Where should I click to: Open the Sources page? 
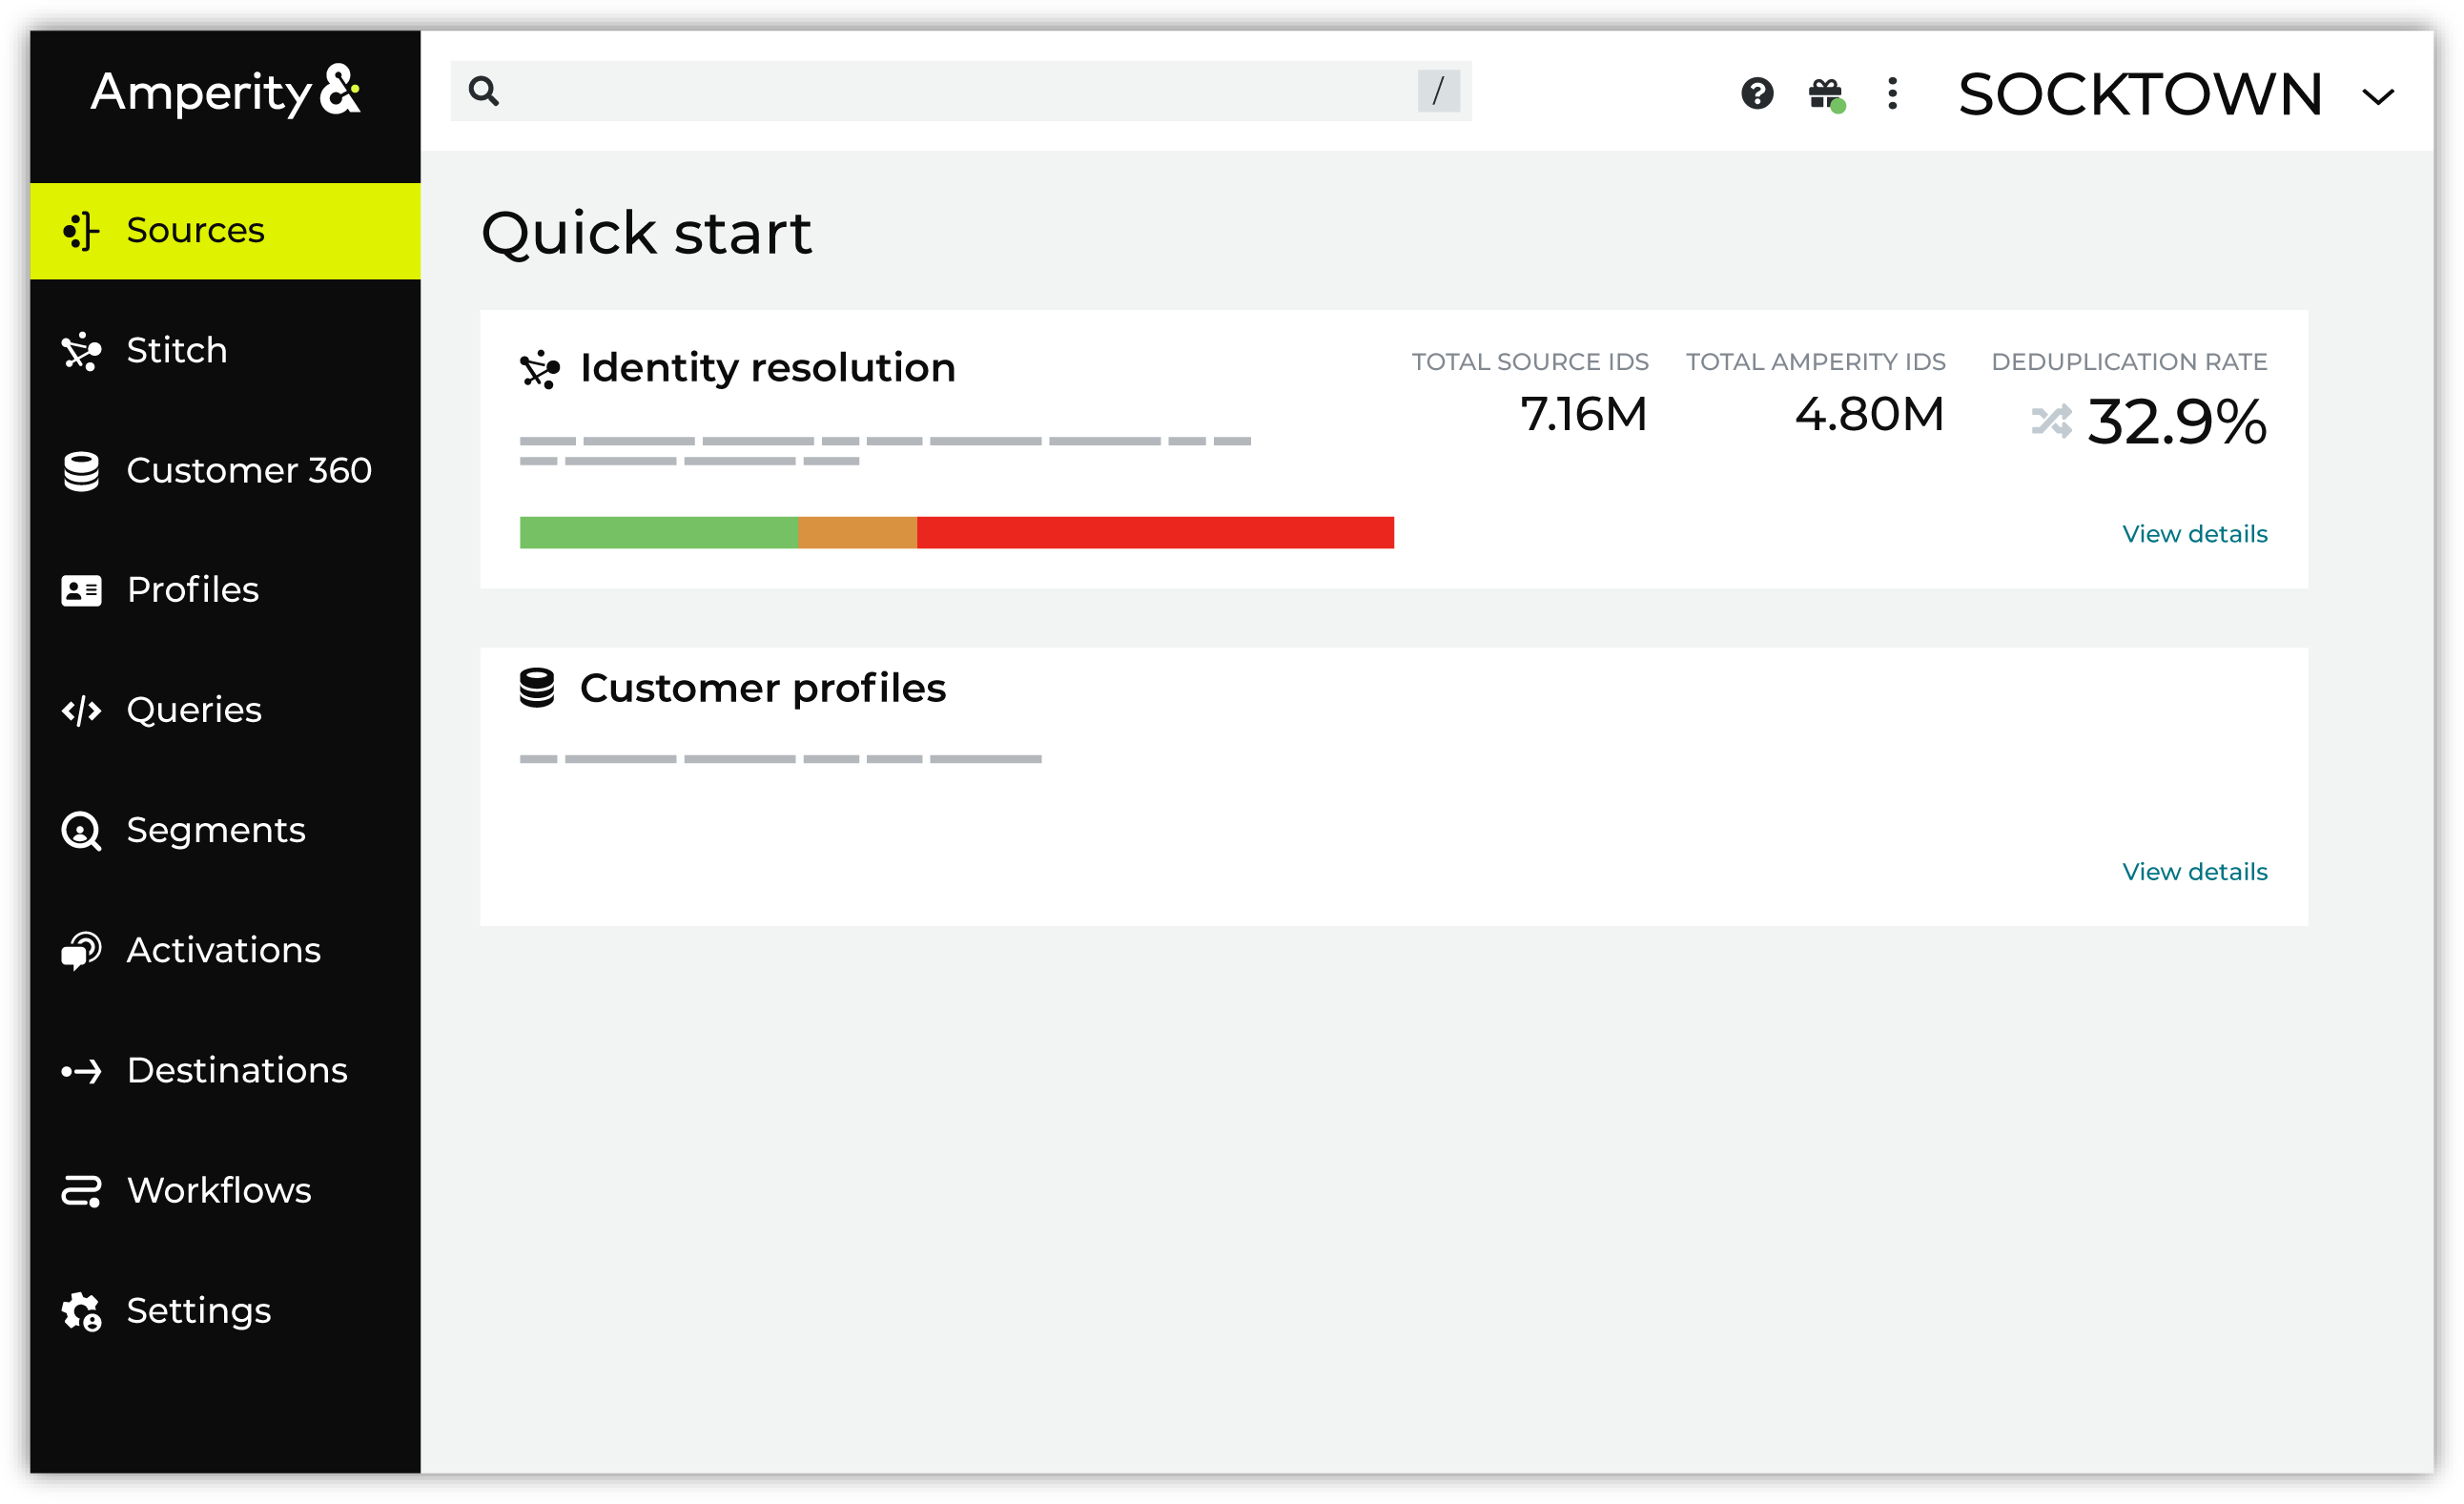pyautogui.click(x=195, y=230)
